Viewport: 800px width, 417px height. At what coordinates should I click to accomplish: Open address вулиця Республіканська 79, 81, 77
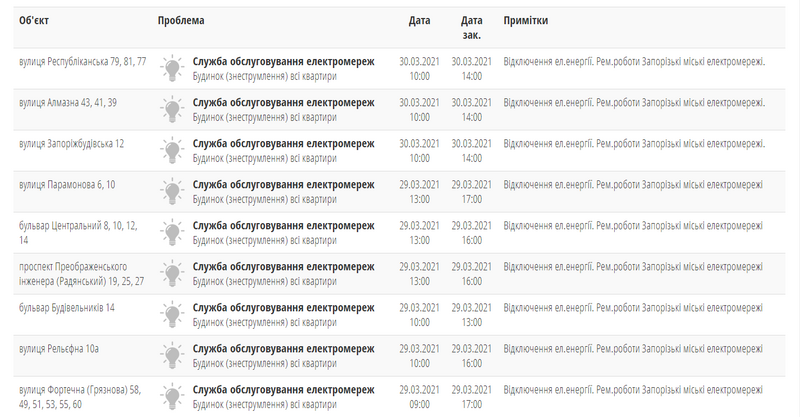click(x=83, y=62)
